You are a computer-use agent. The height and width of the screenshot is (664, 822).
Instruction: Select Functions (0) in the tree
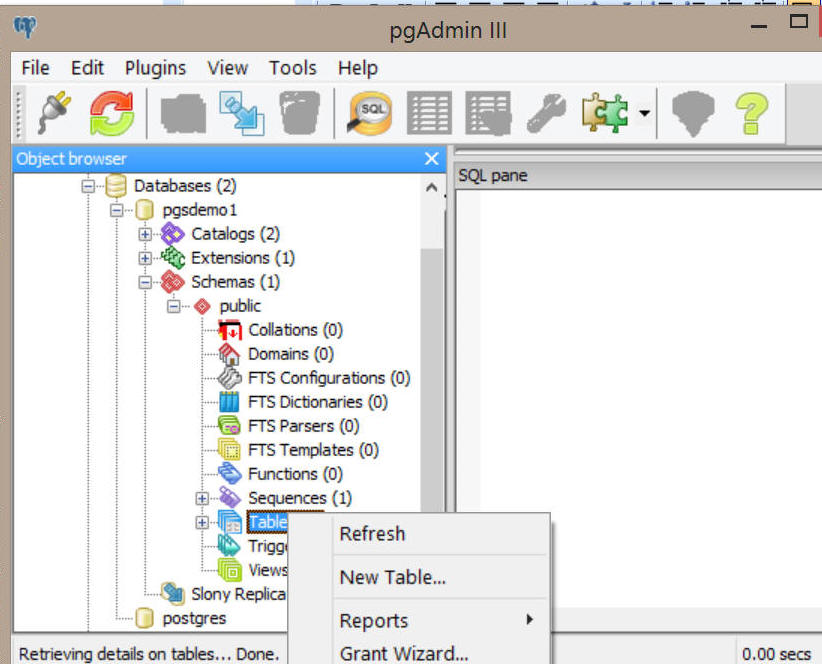295,474
